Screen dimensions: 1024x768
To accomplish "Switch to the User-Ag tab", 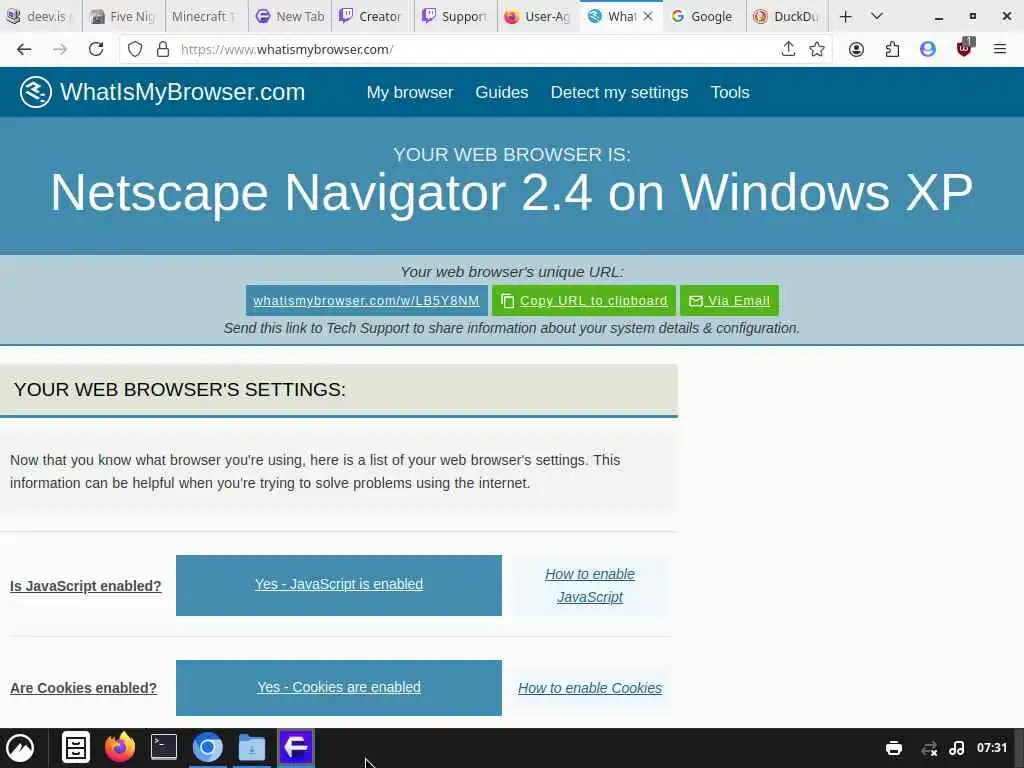I will click(x=538, y=16).
